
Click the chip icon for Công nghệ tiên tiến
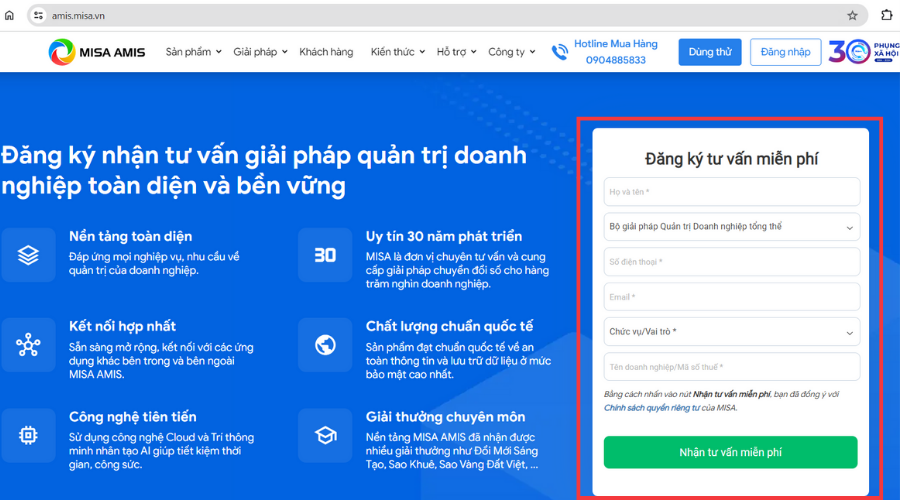click(28, 435)
